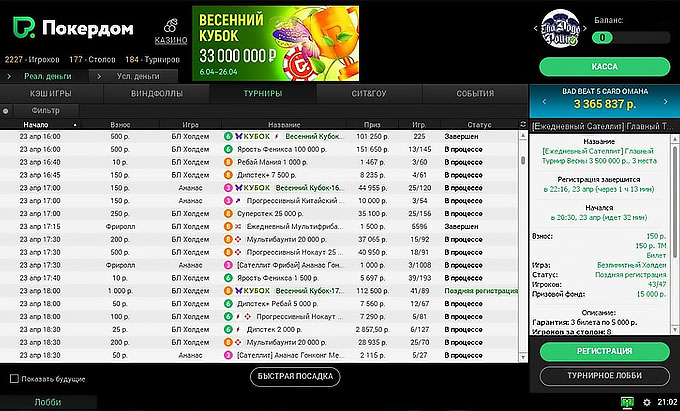Click 6-max icon of Дипстек+ Ребай 5 000 row
The height and width of the screenshot is (411, 680).
[x=228, y=304]
